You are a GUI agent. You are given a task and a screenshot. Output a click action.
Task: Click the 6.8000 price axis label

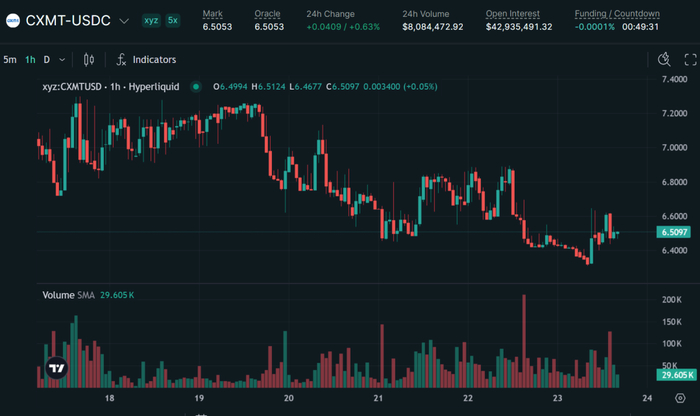pos(675,182)
